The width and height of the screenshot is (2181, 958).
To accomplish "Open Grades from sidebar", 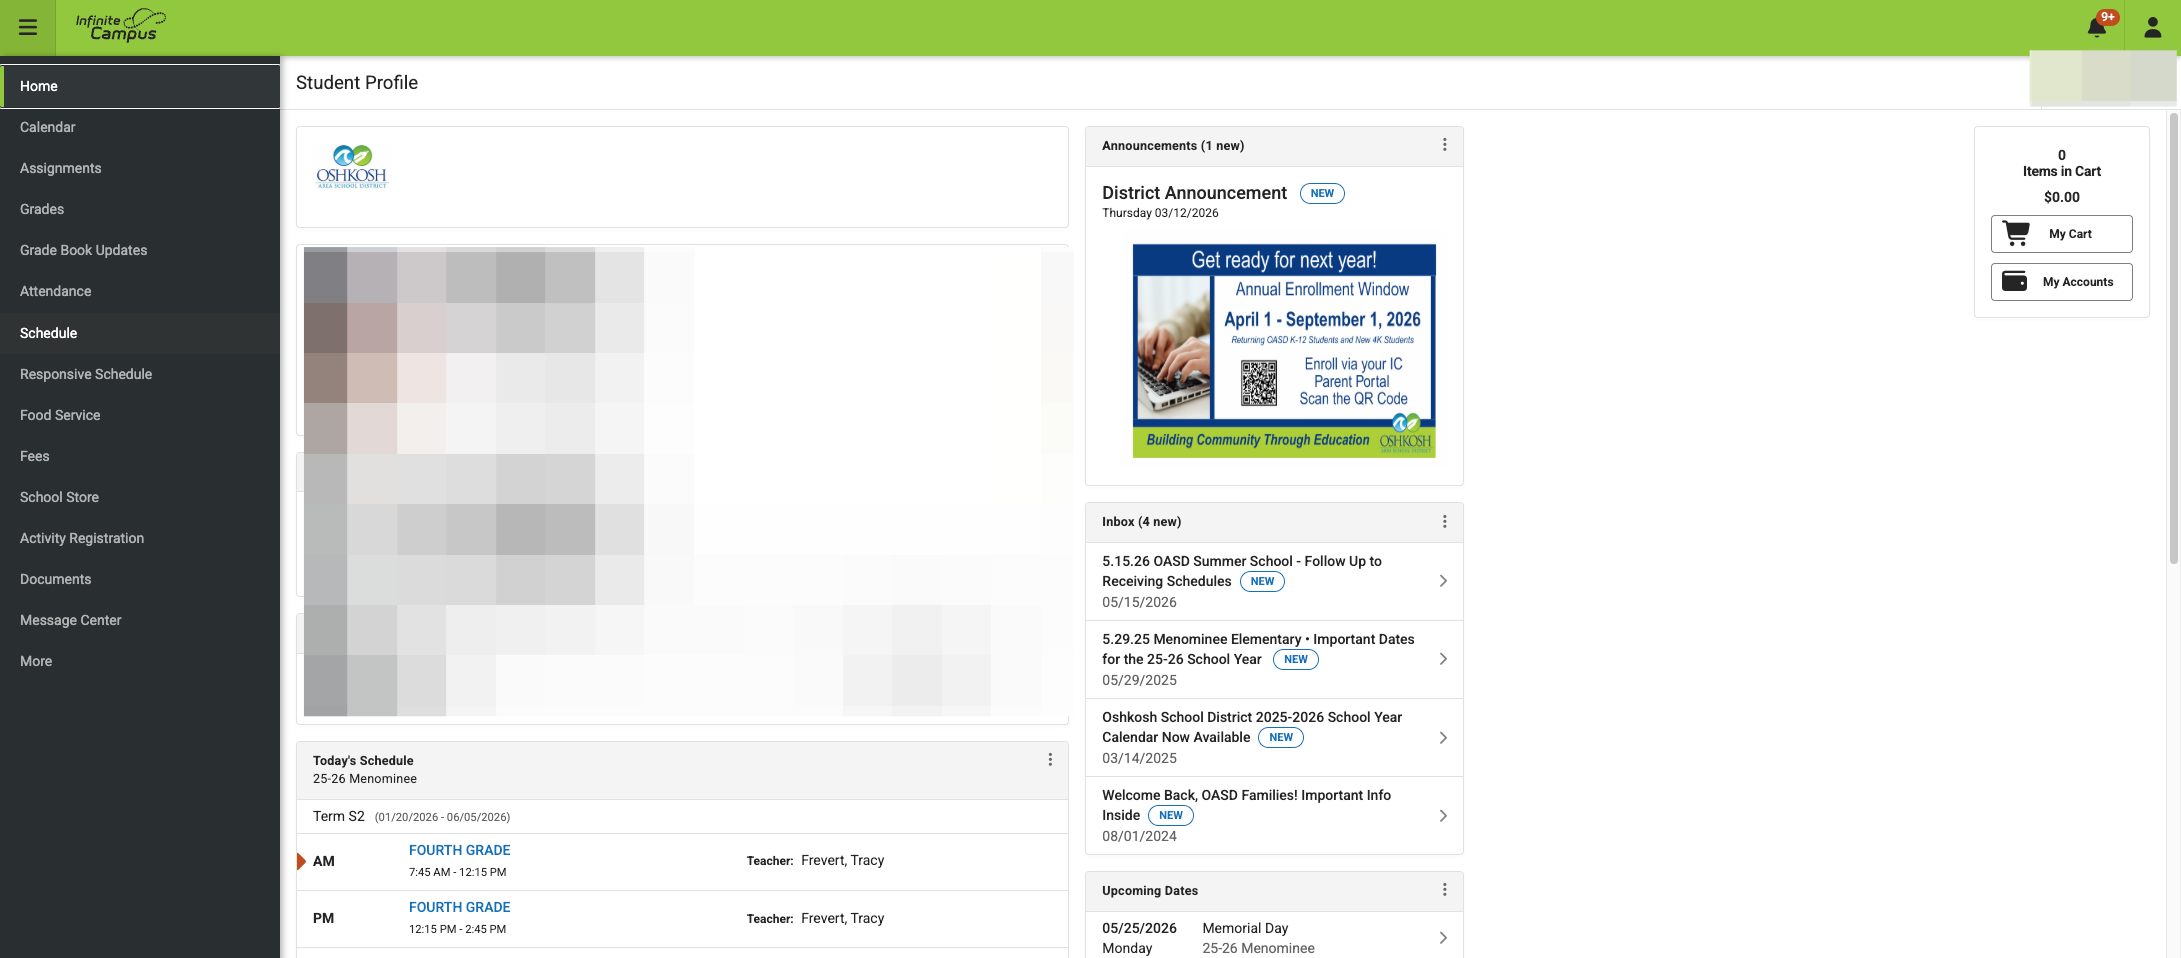I will pos(140,209).
